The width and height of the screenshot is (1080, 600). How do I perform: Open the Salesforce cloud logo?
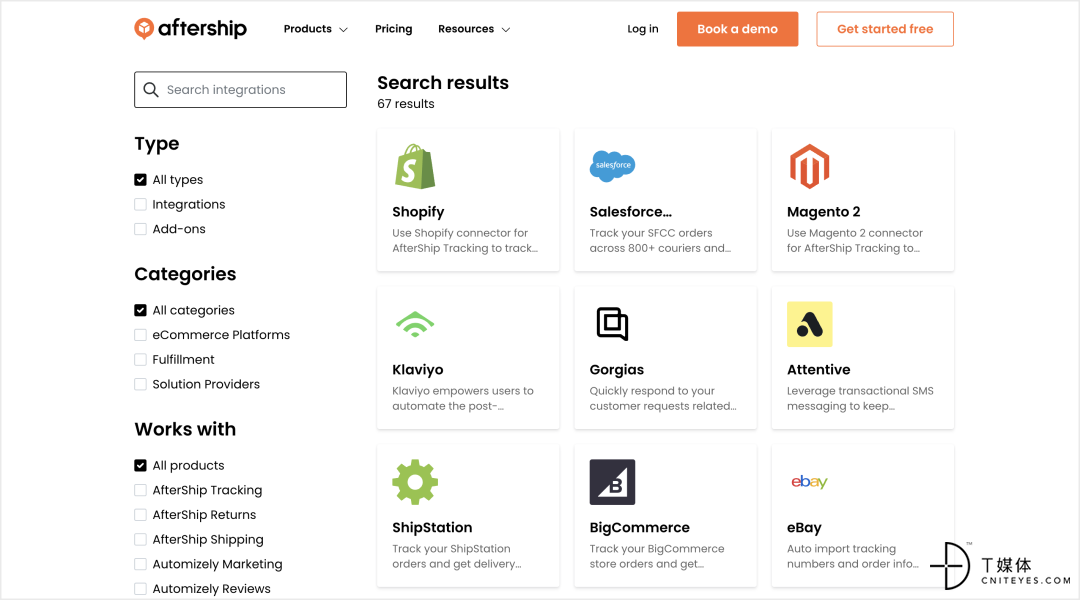pyautogui.click(x=612, y=166)
